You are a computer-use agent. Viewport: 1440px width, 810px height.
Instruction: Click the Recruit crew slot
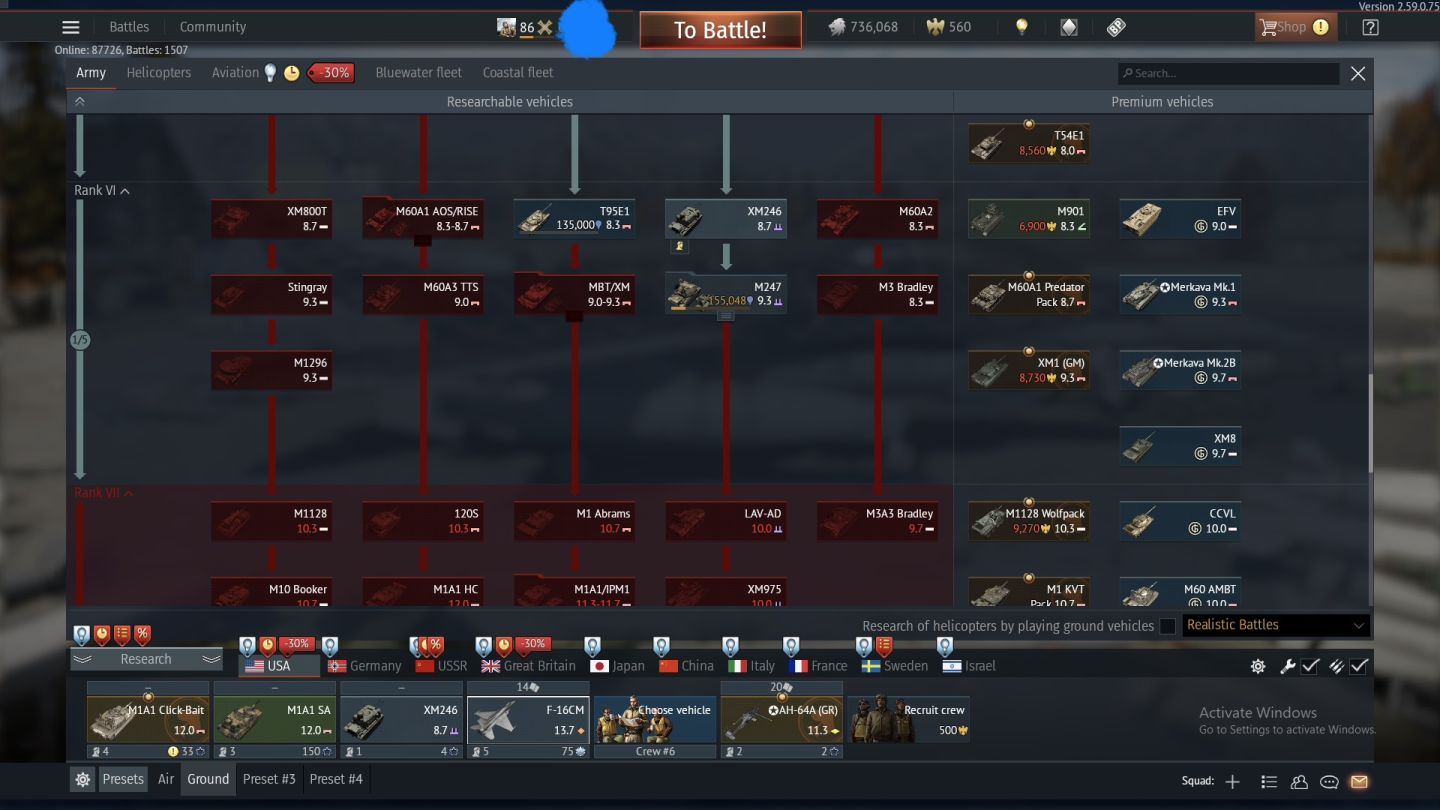click(x=908, y=720)
